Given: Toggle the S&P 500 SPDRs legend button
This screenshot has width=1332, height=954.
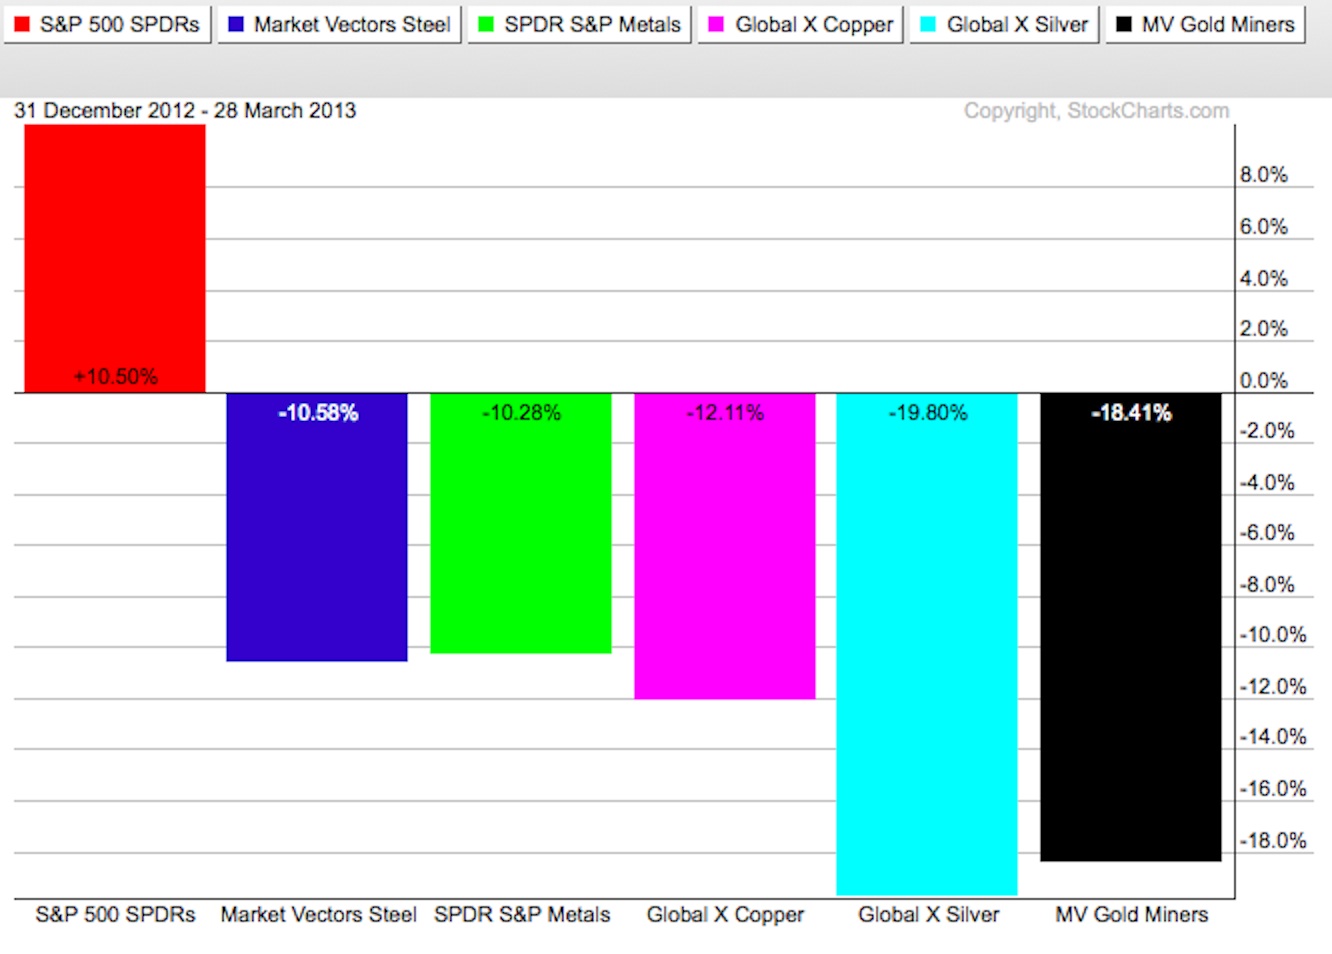Looking at the screenshot, I should [107, 24].
